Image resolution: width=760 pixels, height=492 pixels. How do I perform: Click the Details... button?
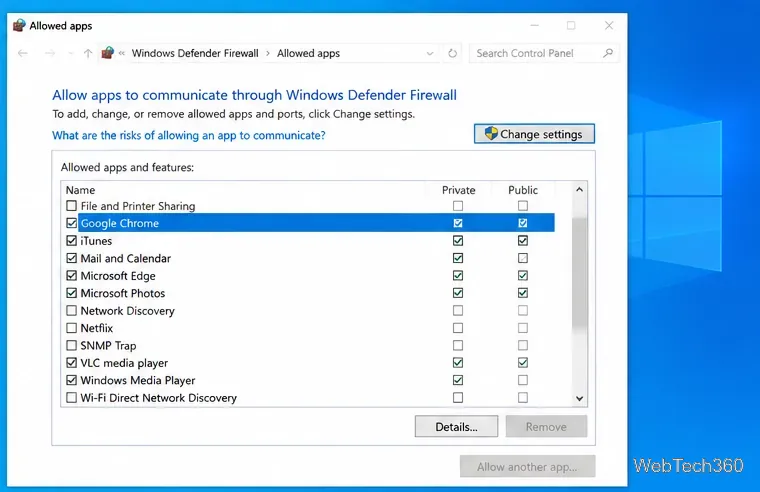(x=456, y=427)
